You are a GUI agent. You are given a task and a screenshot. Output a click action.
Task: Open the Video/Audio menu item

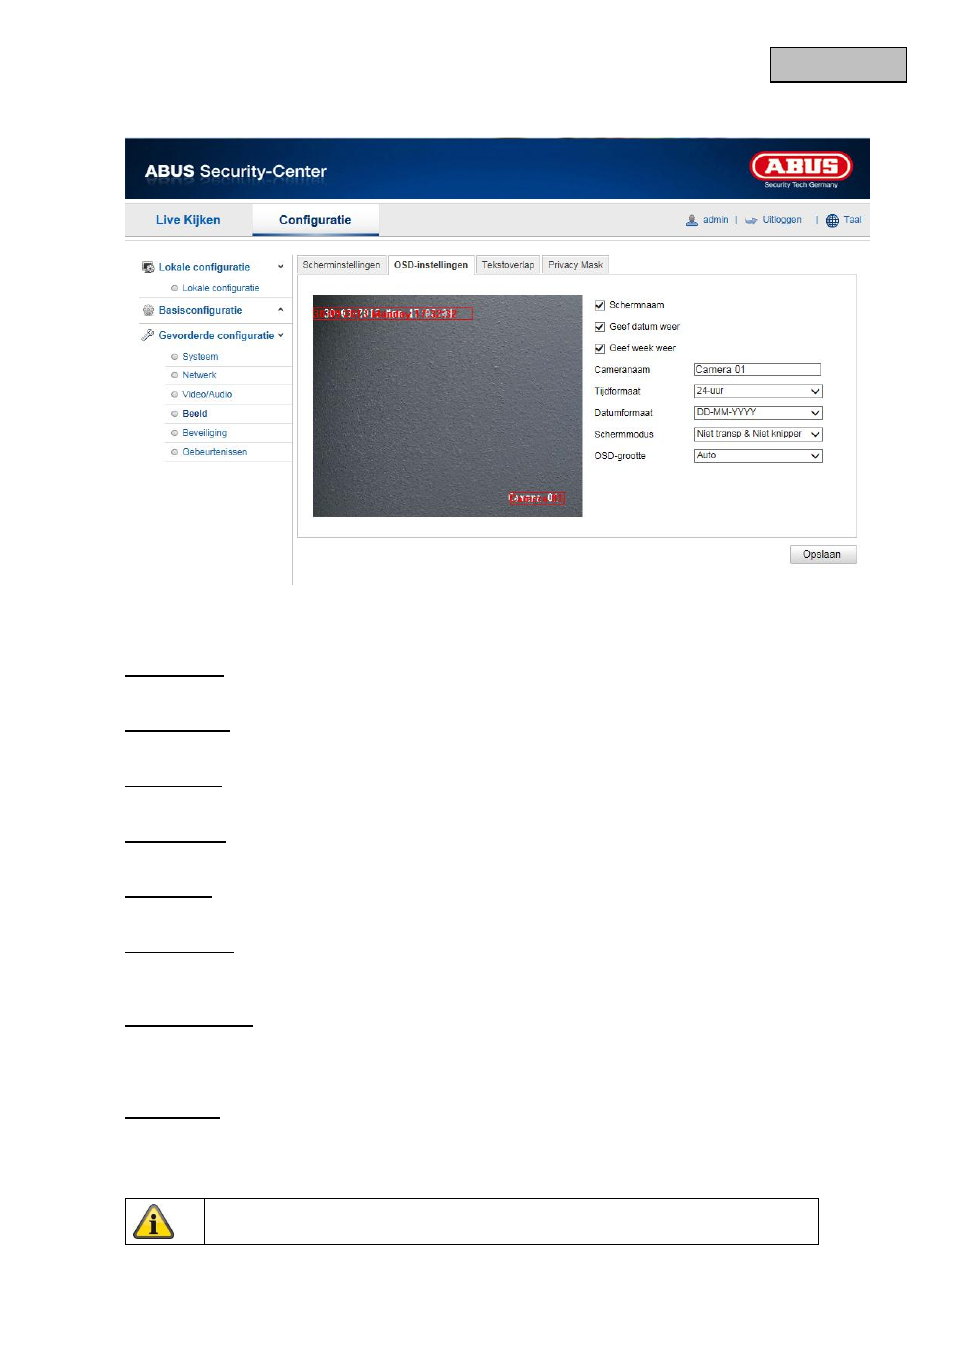[207, 395]
